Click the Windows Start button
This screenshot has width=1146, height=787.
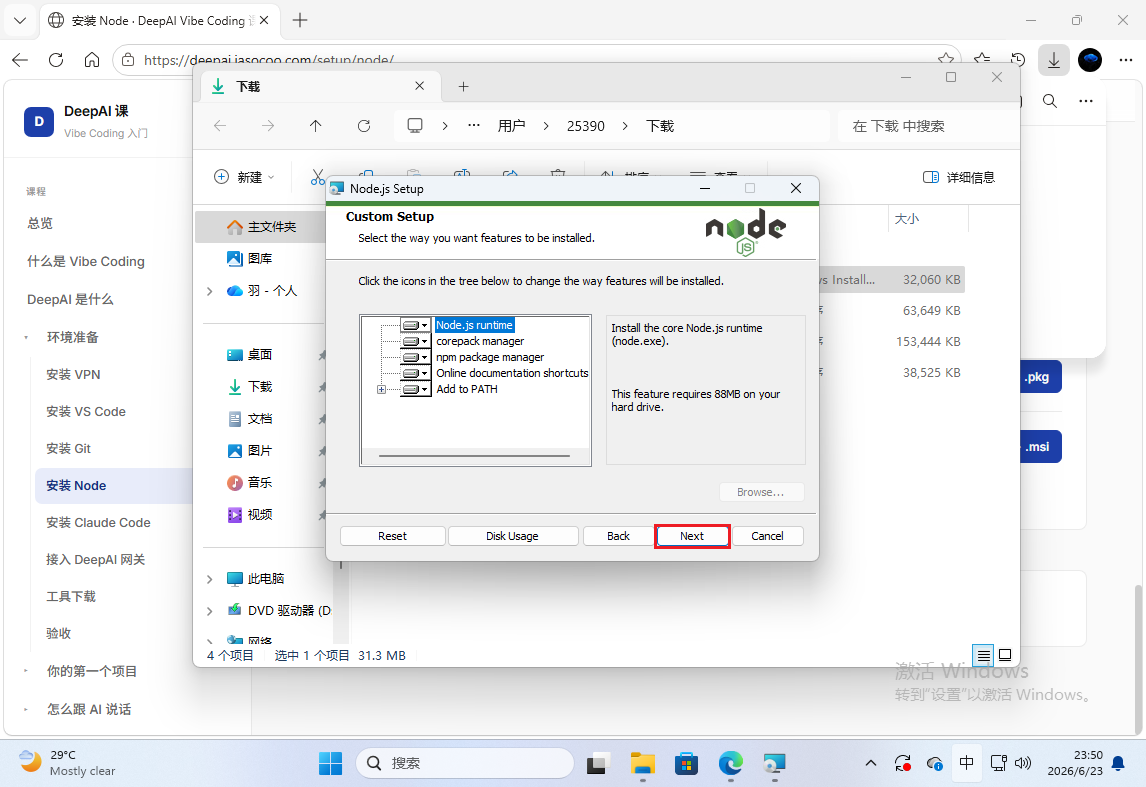pyautogui.click(x=330, y=764)
